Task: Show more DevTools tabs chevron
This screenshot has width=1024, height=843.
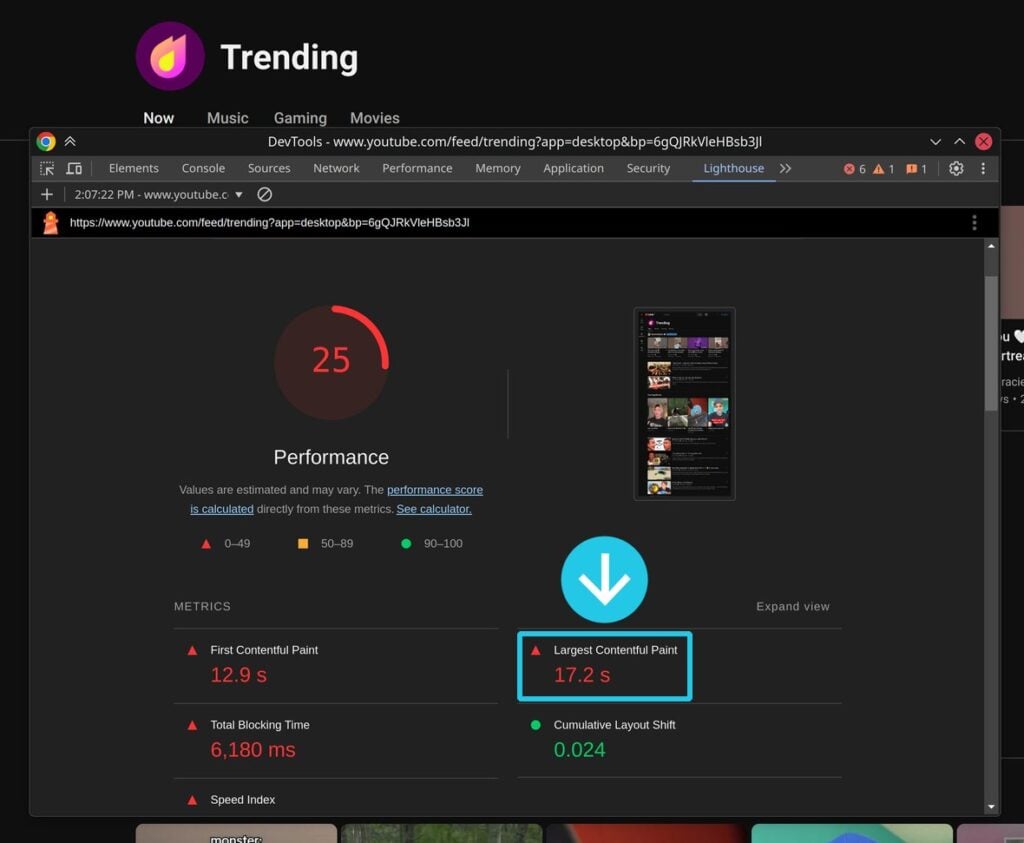Action: (785, 168)
